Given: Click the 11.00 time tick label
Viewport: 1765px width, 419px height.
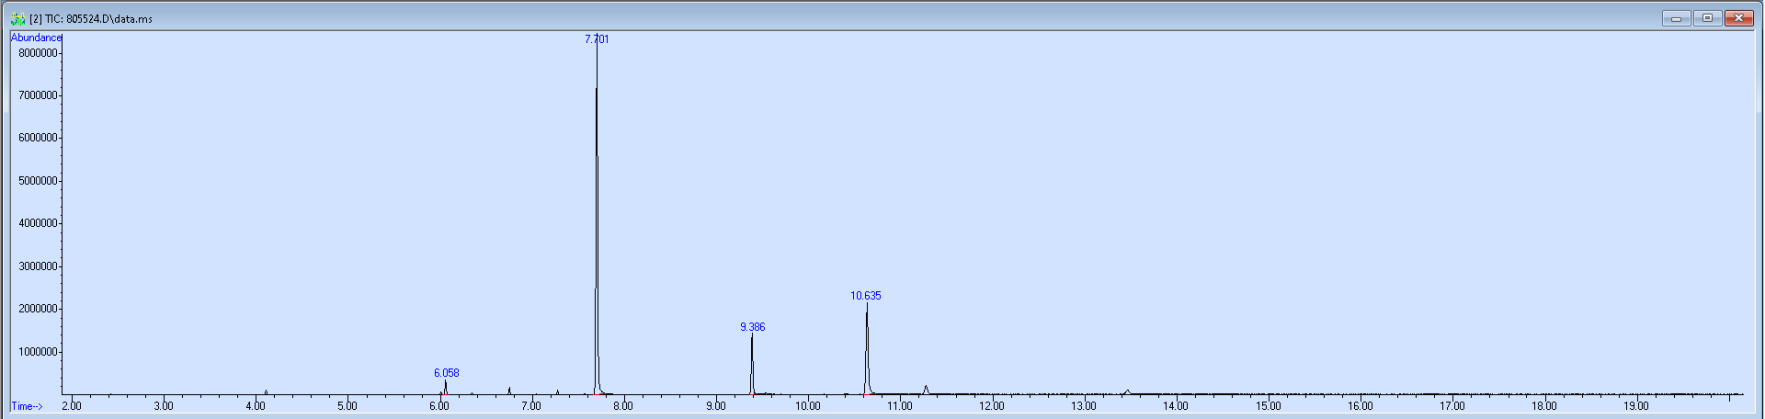Looking at the screenshot, I should click(900, 406).
